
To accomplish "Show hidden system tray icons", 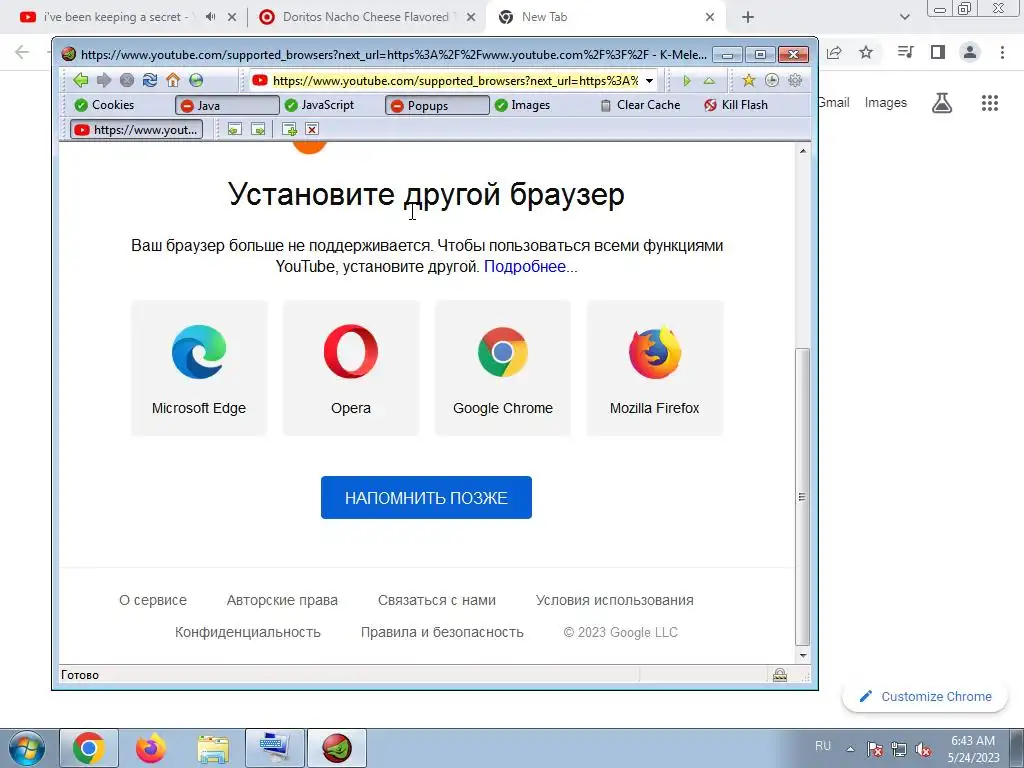I will 850,749.
